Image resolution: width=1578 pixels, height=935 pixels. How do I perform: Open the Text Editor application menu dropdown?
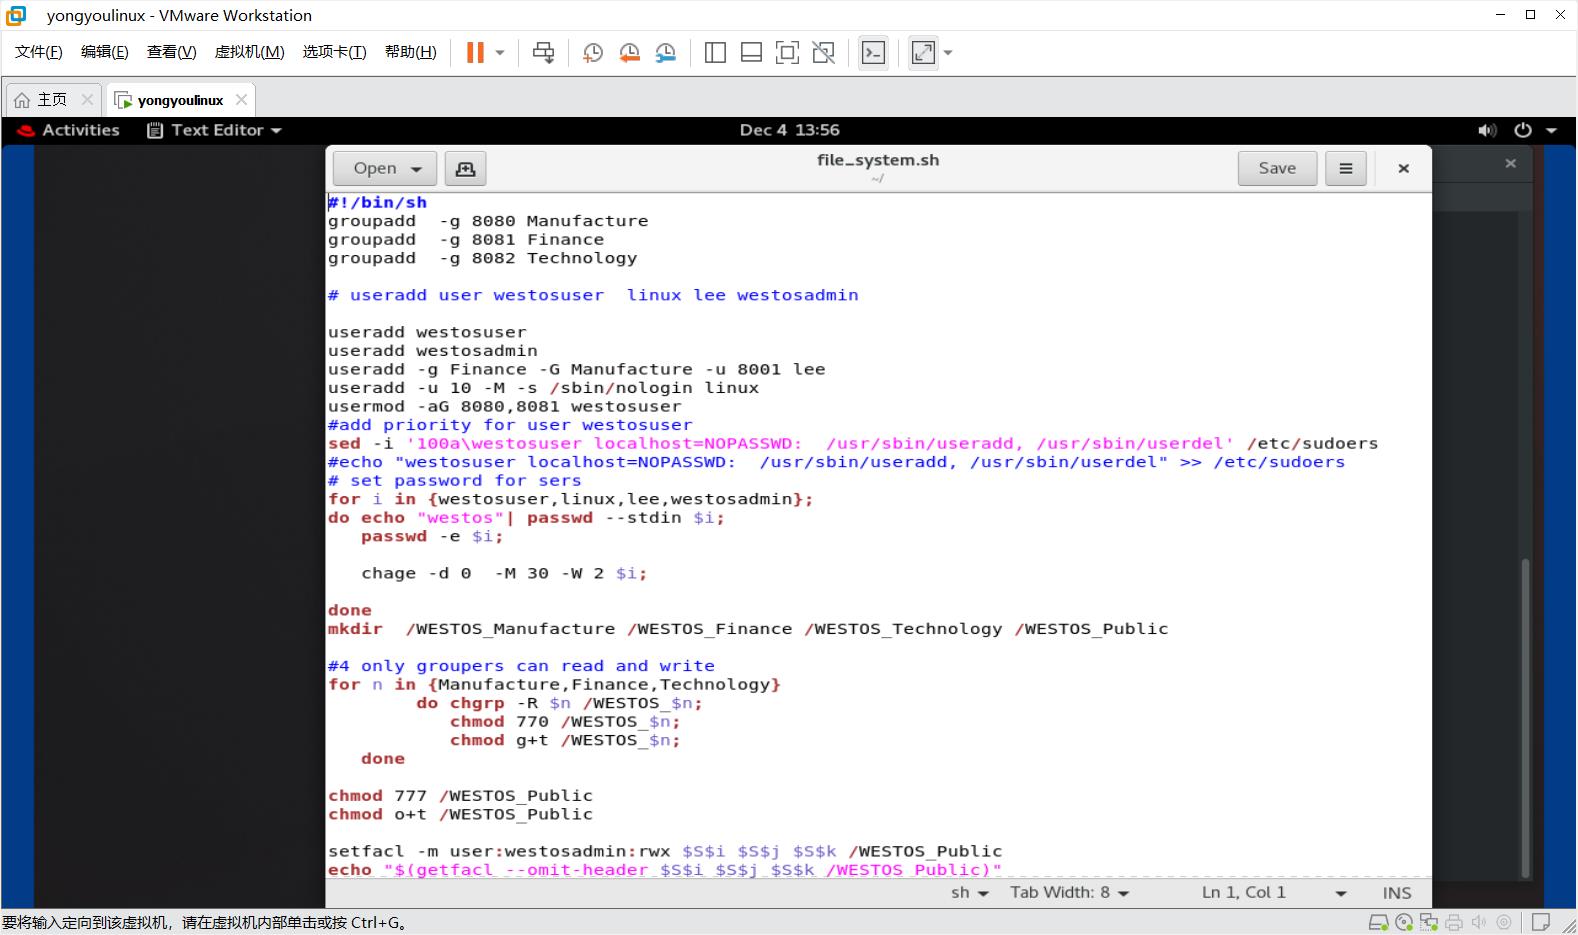[214, 130]
